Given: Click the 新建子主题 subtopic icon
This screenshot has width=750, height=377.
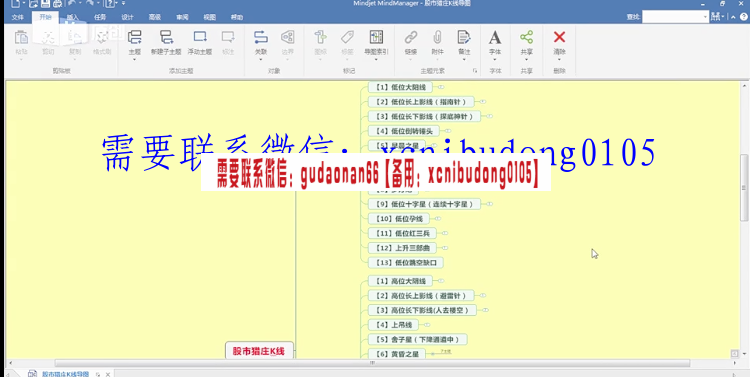Looking at the screenshot, I should [166, 37].
